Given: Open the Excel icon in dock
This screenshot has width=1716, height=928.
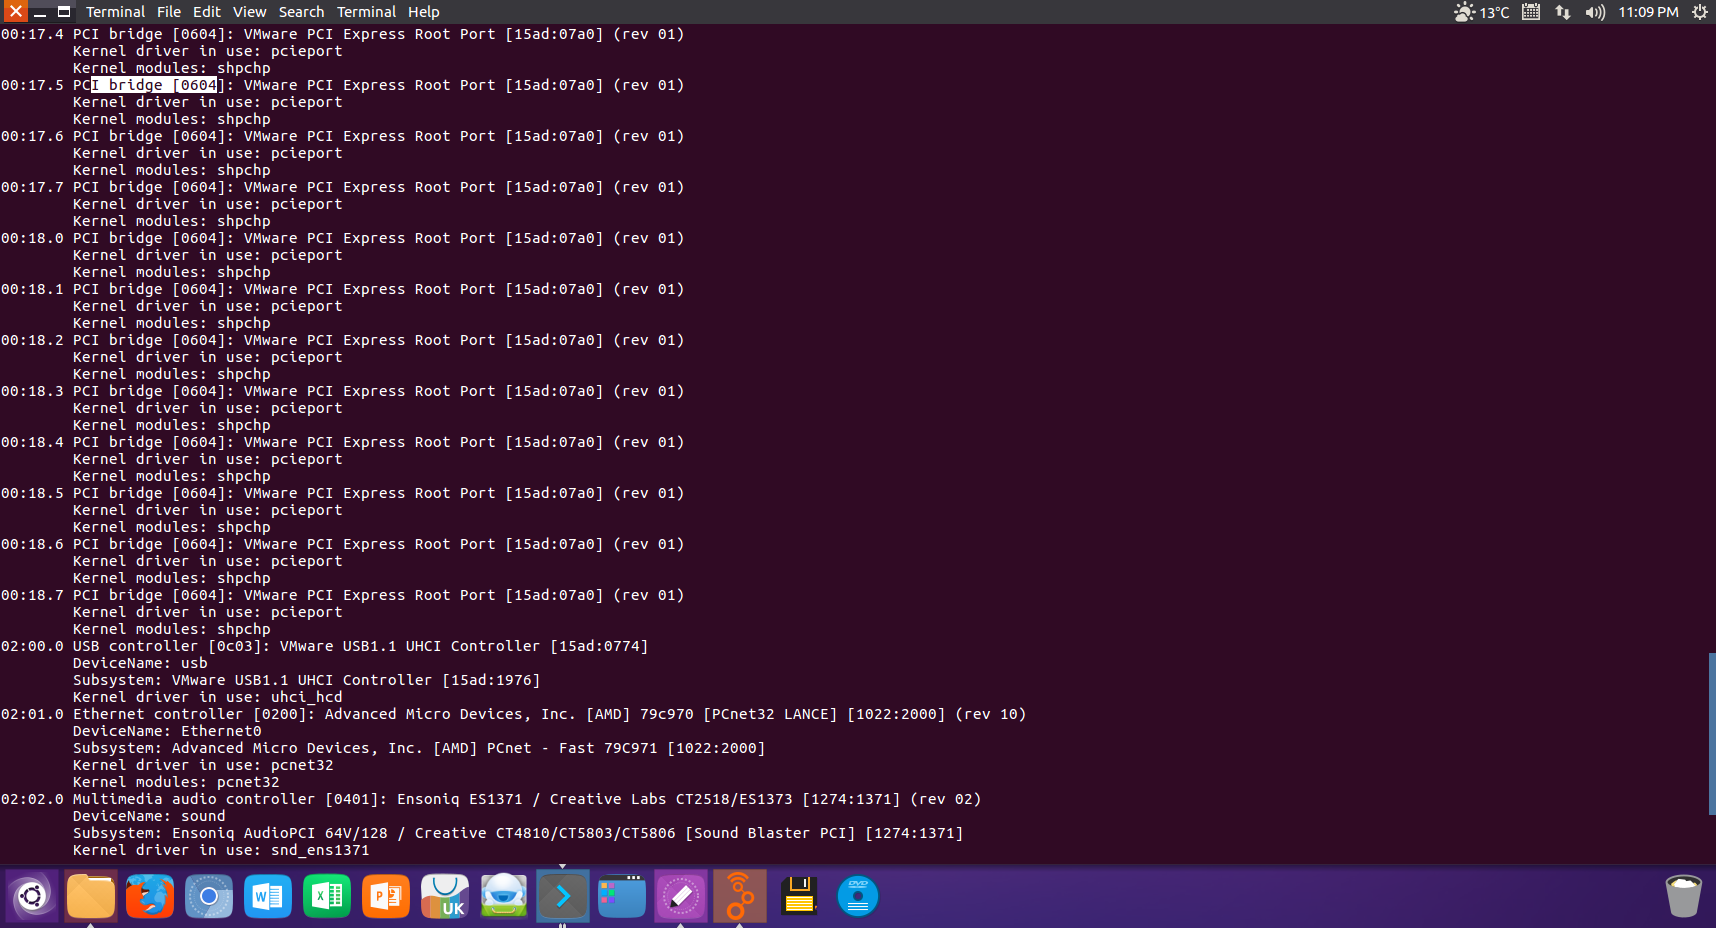Looking at the screenshot, I should [x=327, y=896].
